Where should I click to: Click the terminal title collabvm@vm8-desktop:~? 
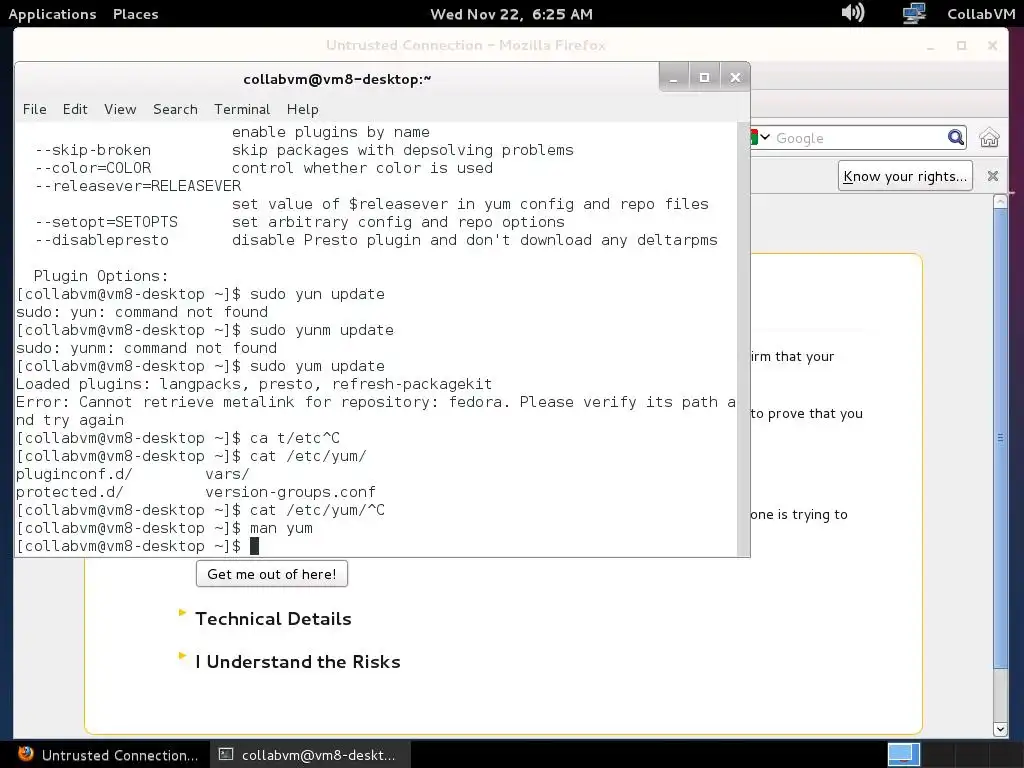point(337,79)
